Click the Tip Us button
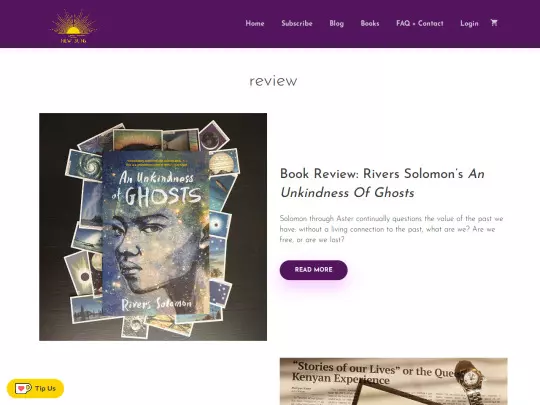Image resolution: width=540 pixels, height=405 pixels. point(35,388)
